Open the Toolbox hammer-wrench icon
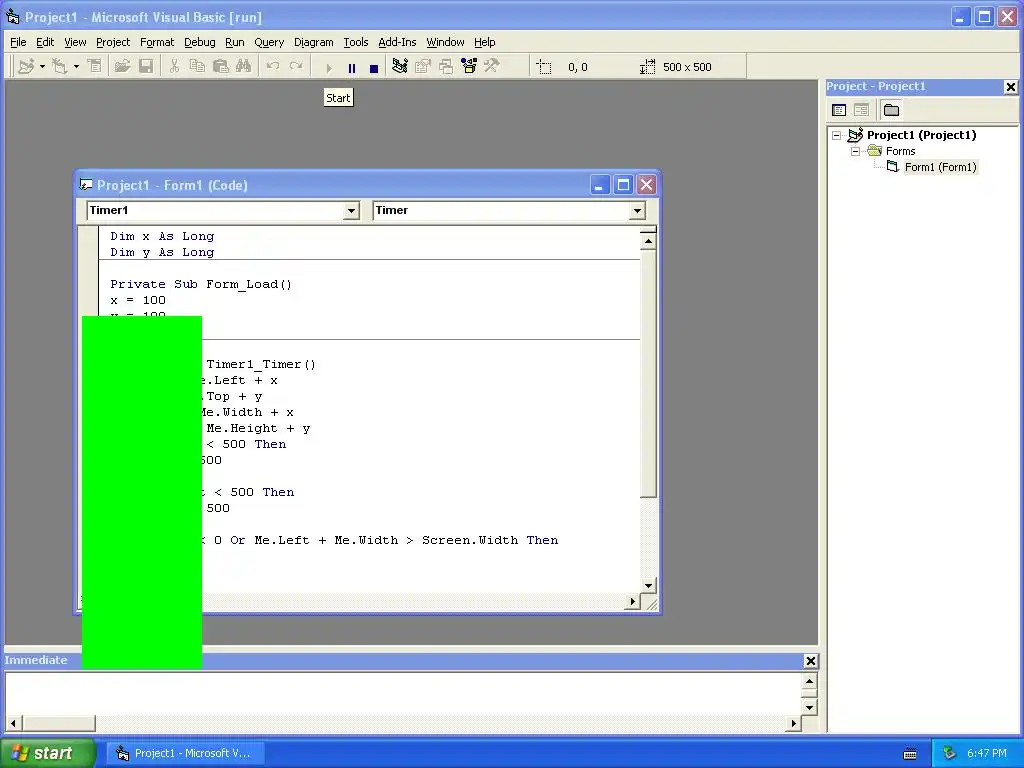 [x=492, y=67]
